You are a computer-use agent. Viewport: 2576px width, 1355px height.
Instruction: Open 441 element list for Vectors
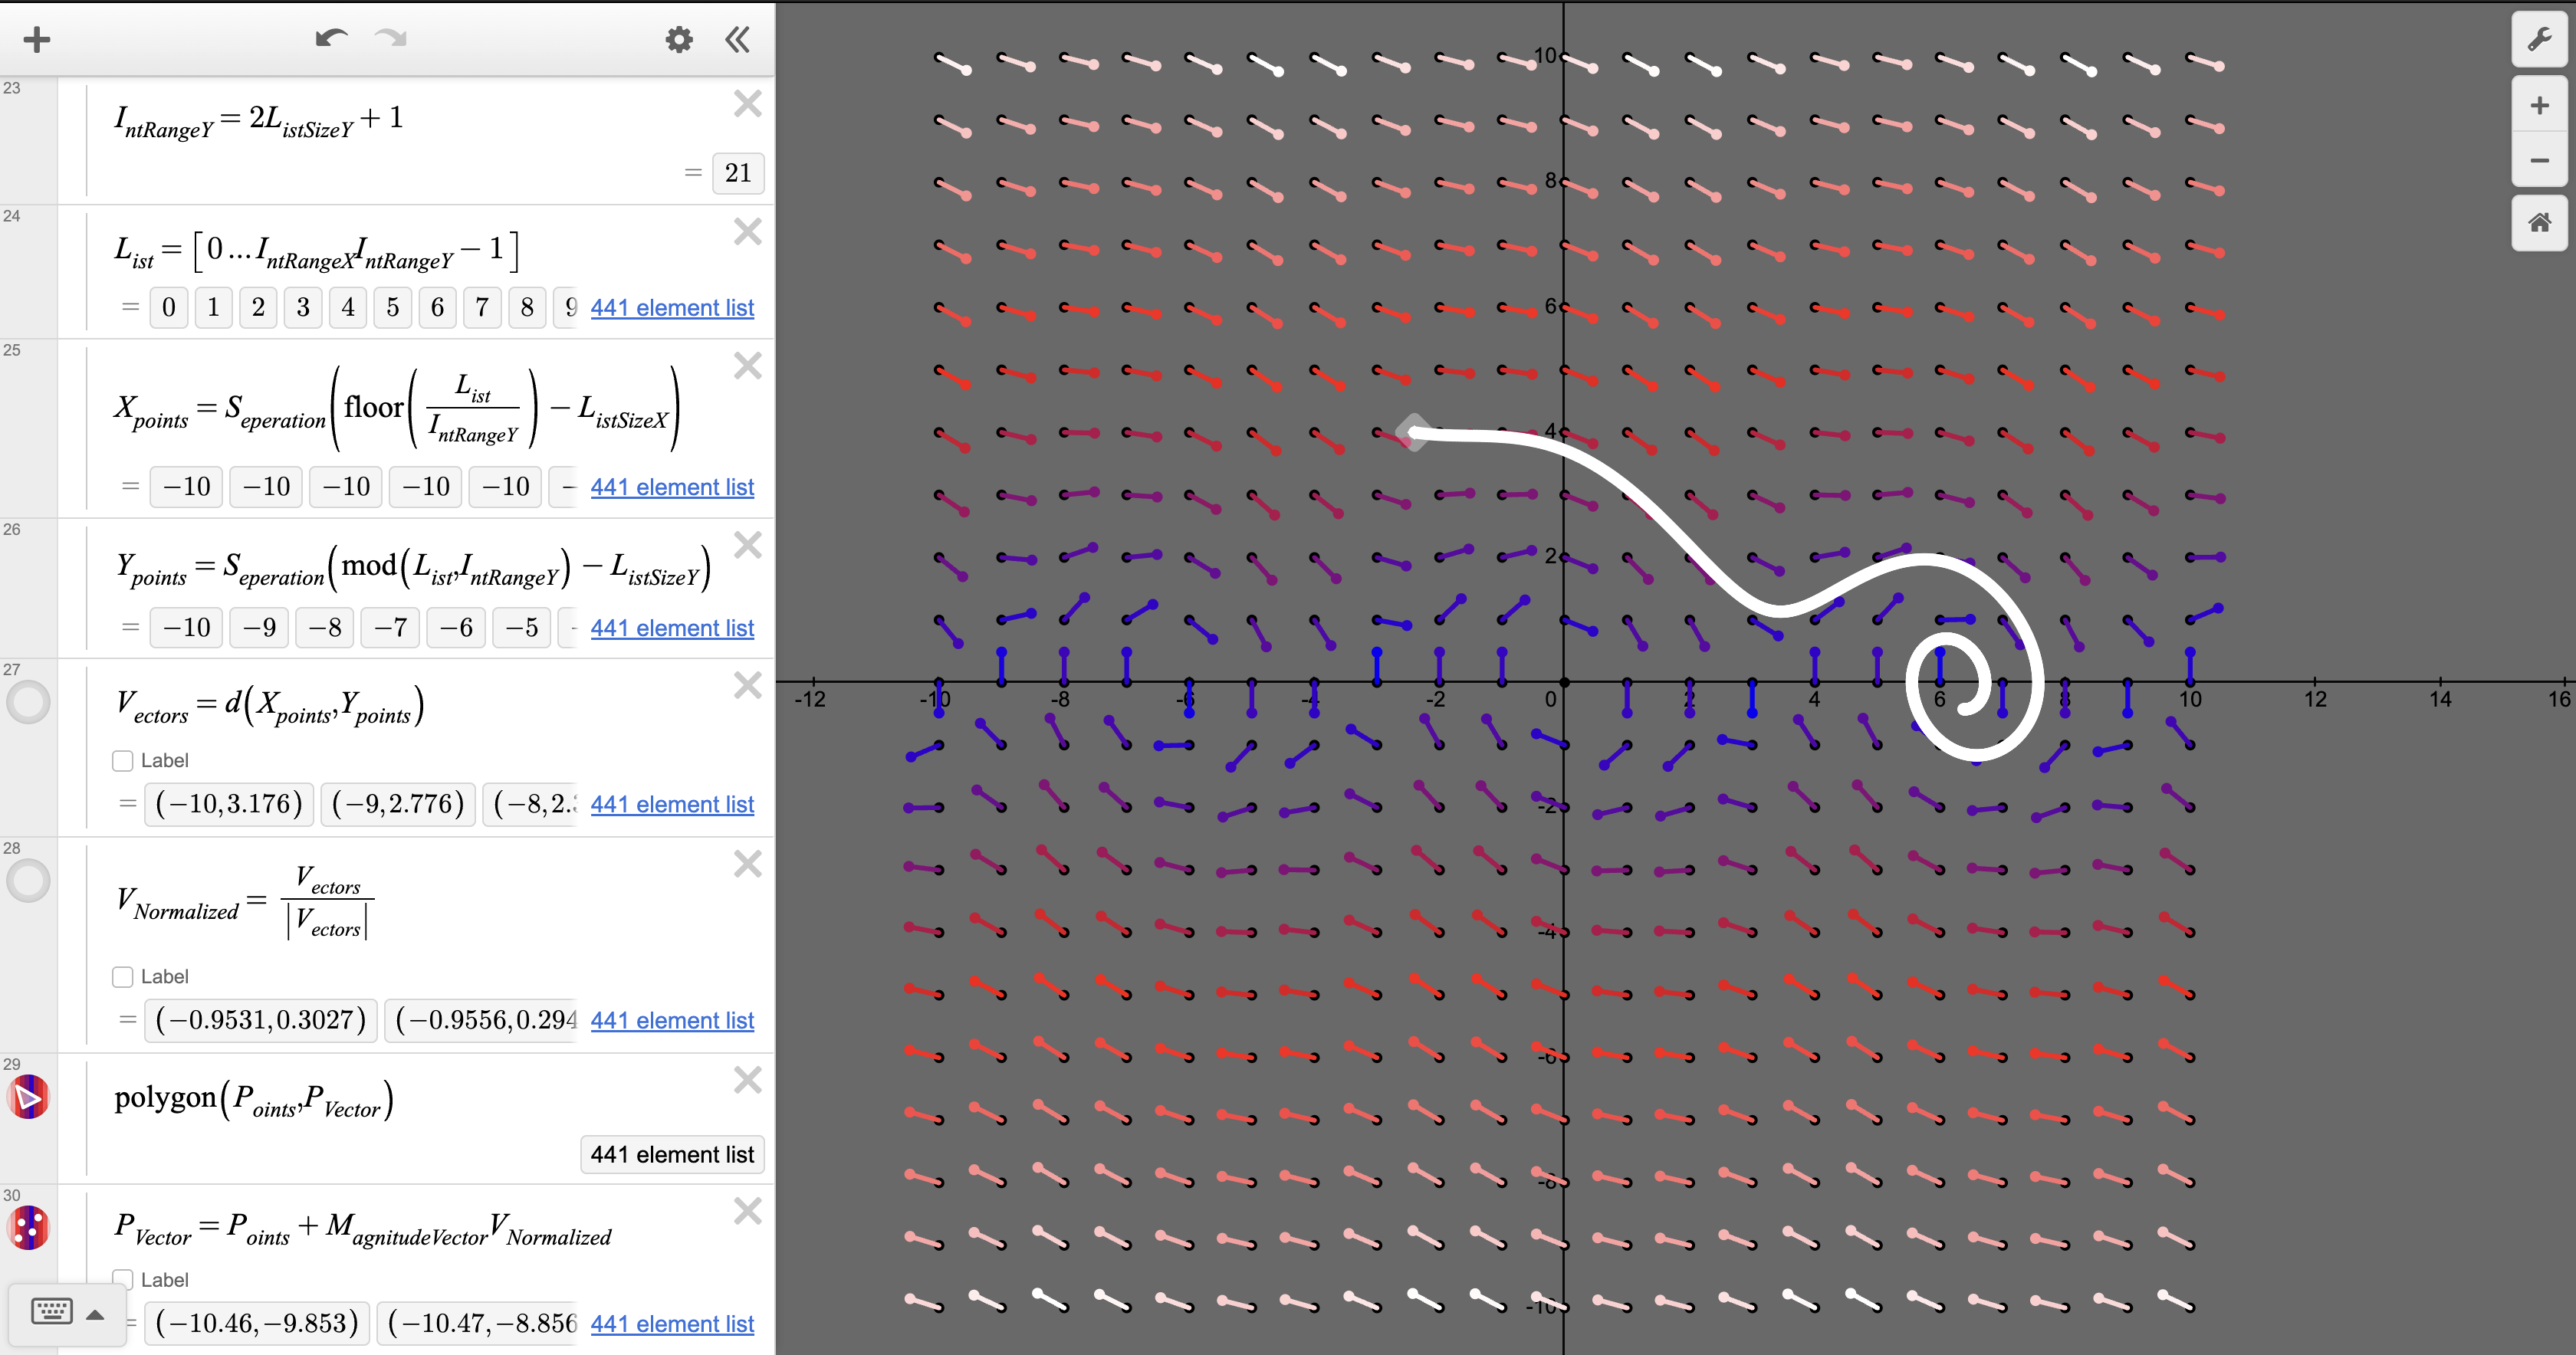[x=672, y=804]
